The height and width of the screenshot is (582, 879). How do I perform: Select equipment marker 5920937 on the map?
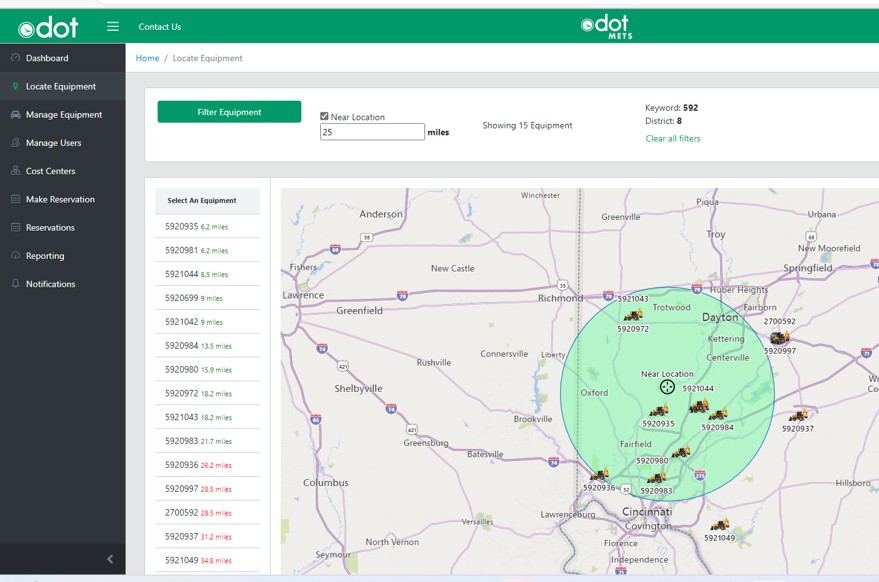[x=798, y=415]
